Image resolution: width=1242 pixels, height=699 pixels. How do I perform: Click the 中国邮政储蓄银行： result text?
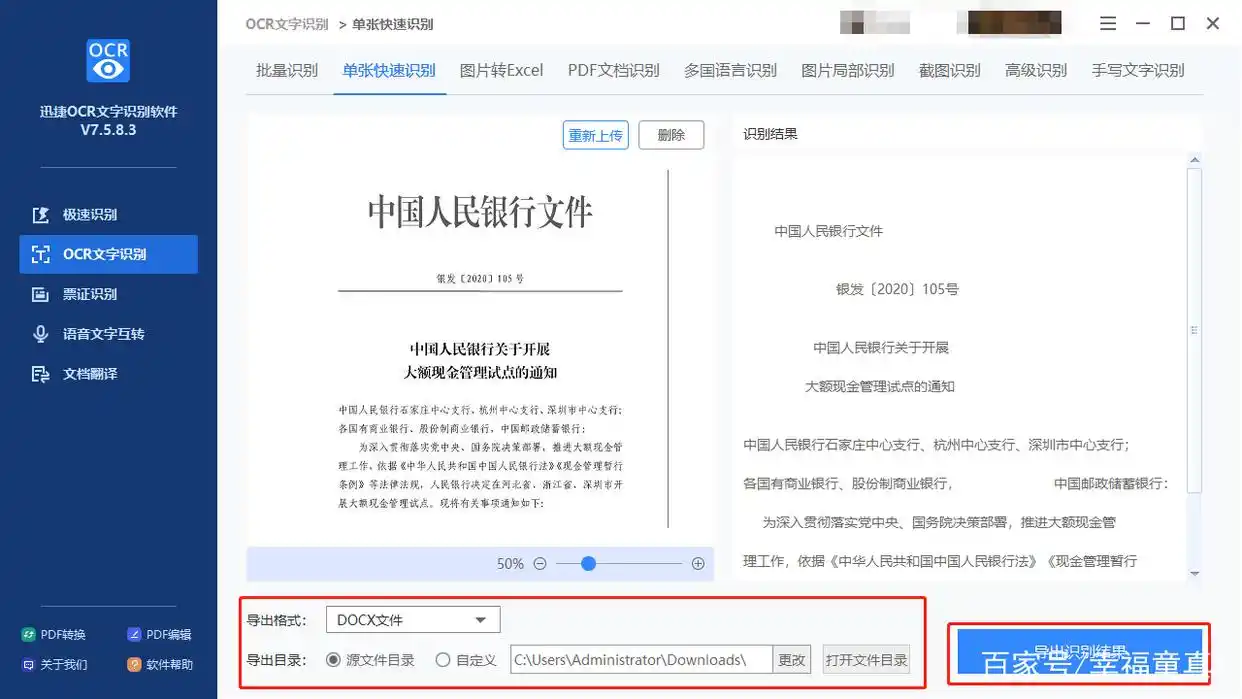pyautogui.click(x=1111, y=483)
